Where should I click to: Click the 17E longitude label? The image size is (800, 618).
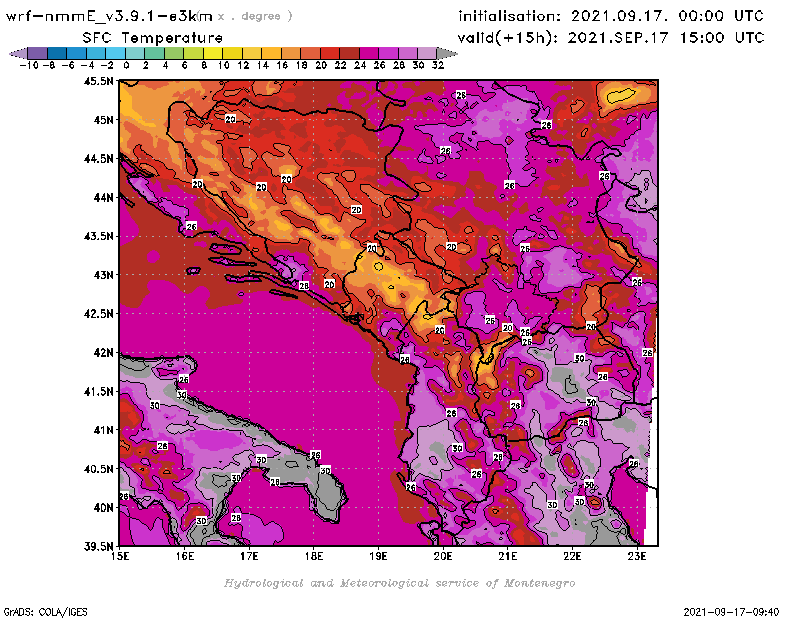[x=249, y=556]
